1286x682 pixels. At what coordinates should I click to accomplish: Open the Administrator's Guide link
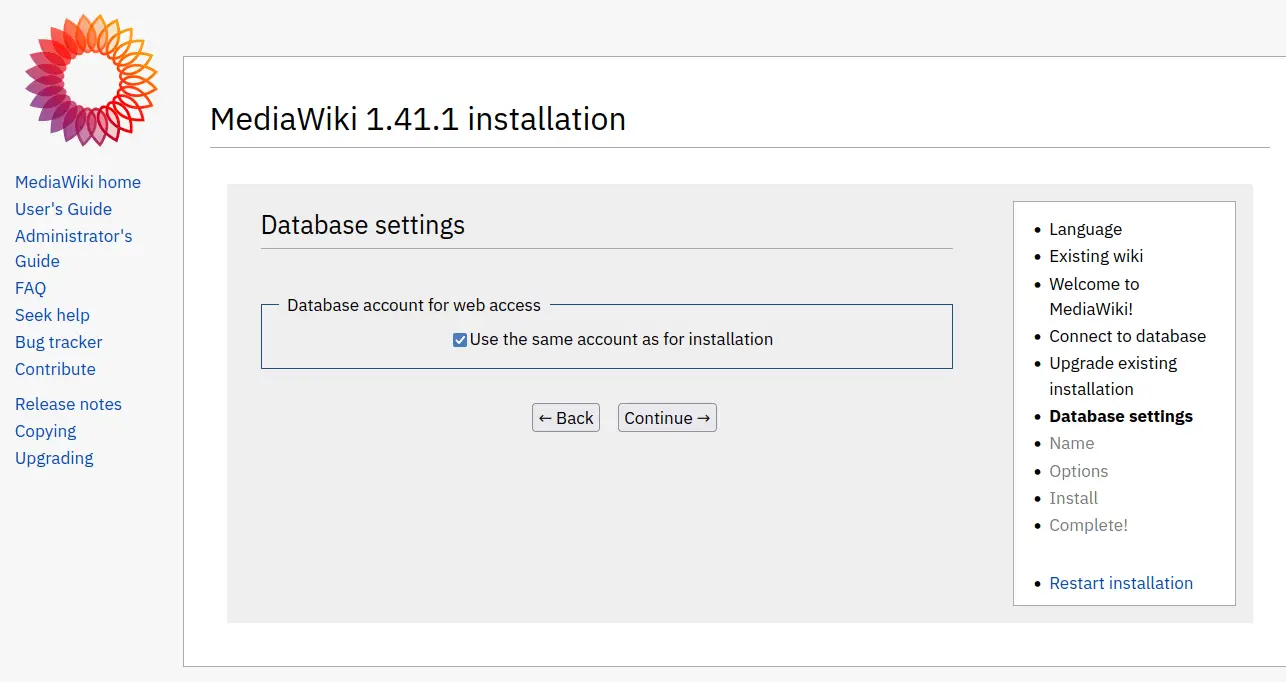pyautogui.click(x=73, y=248)
